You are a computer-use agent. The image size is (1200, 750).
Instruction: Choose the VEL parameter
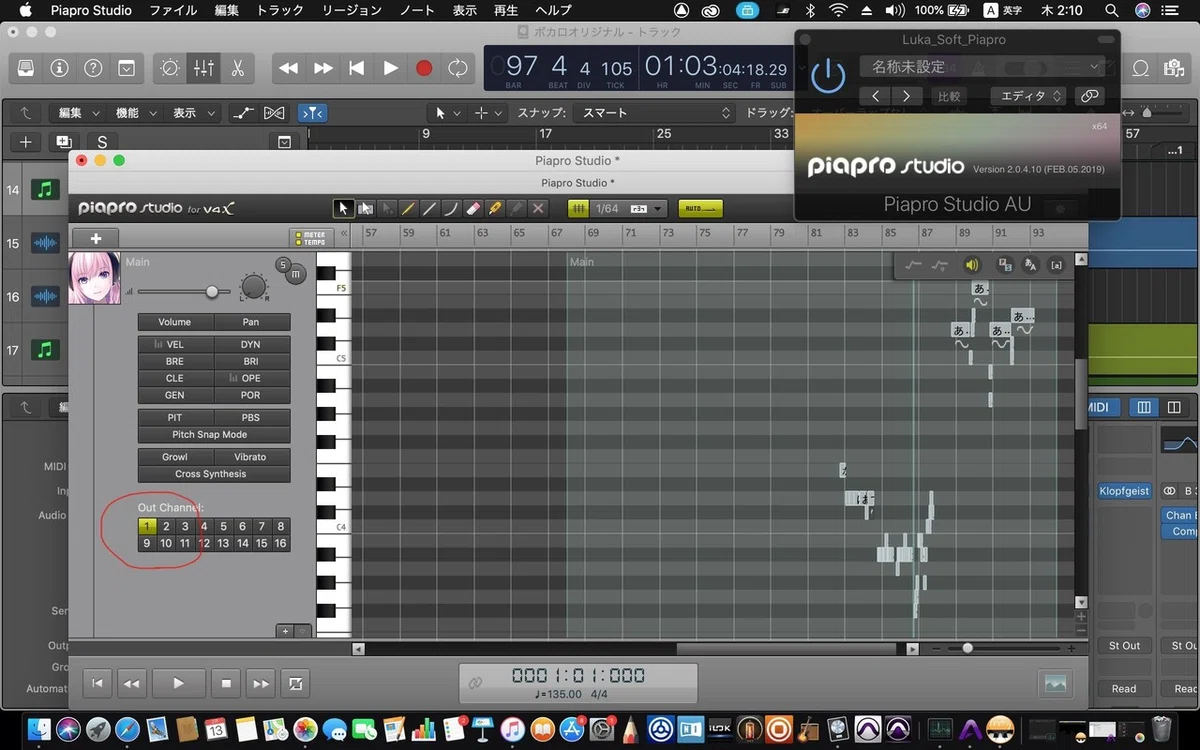tap(175, 344)
